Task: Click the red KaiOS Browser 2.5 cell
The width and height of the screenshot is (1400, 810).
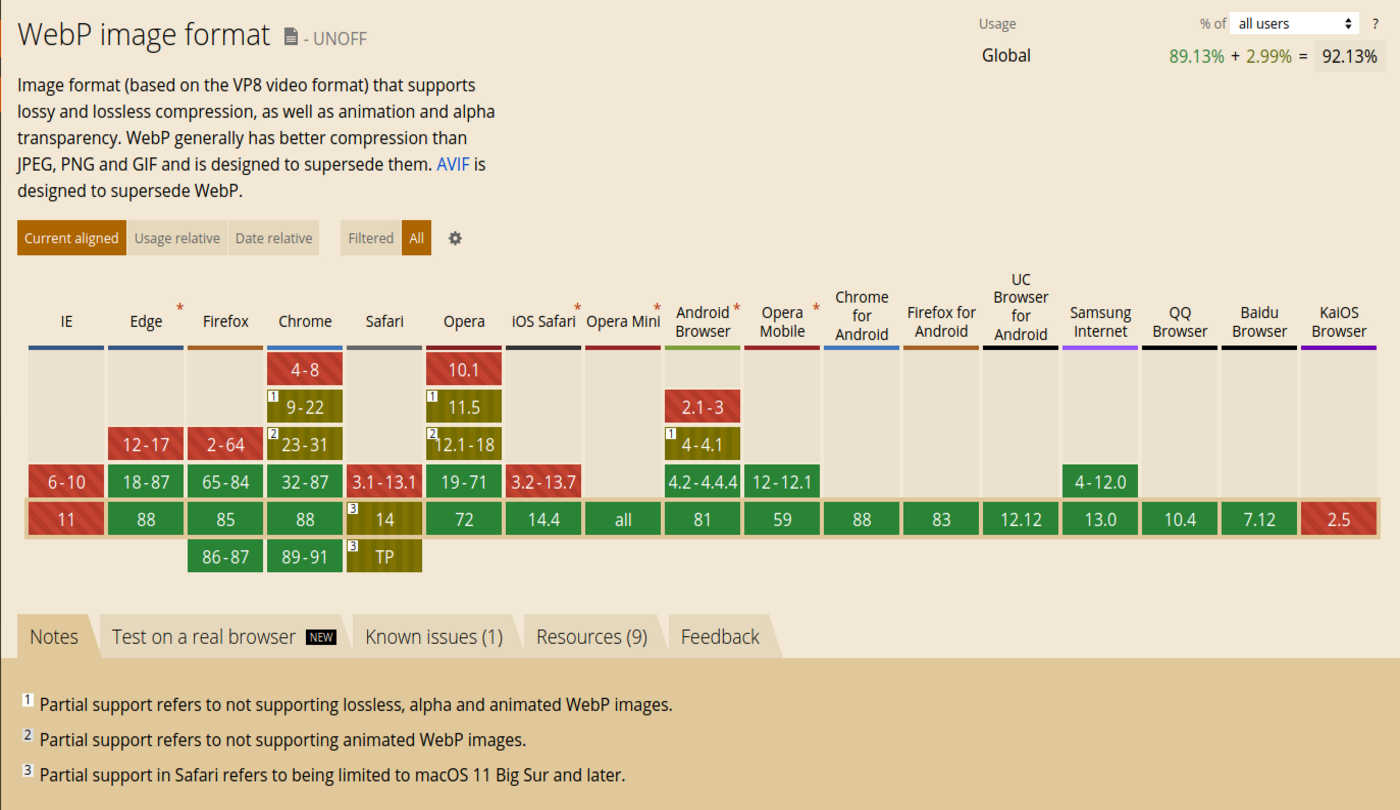Action: pyautogui.click(x=1339, y=519)
